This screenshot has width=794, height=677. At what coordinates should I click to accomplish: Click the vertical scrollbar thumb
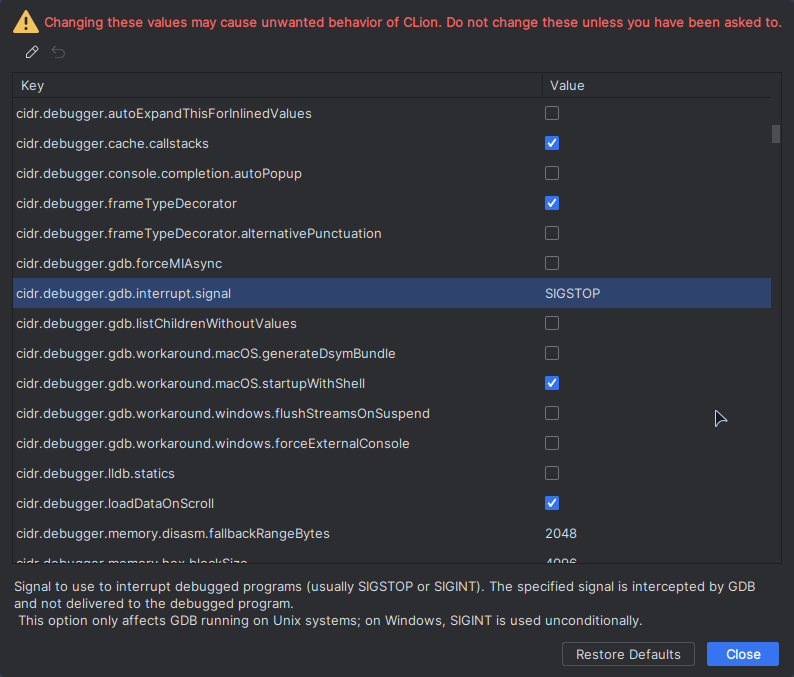776,134
